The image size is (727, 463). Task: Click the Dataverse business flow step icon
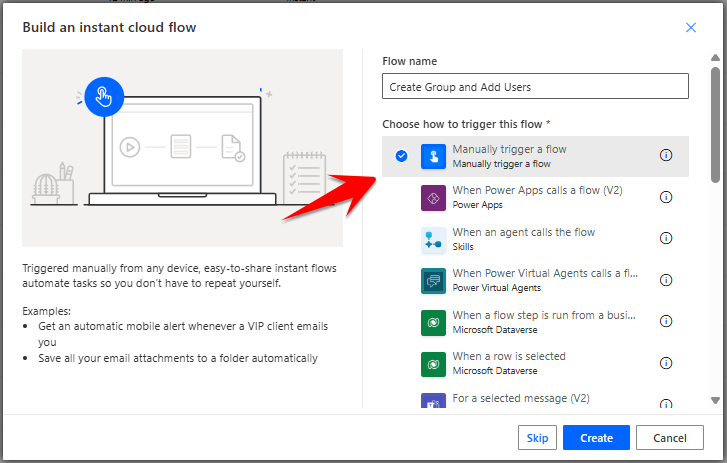tap(433, 322)
